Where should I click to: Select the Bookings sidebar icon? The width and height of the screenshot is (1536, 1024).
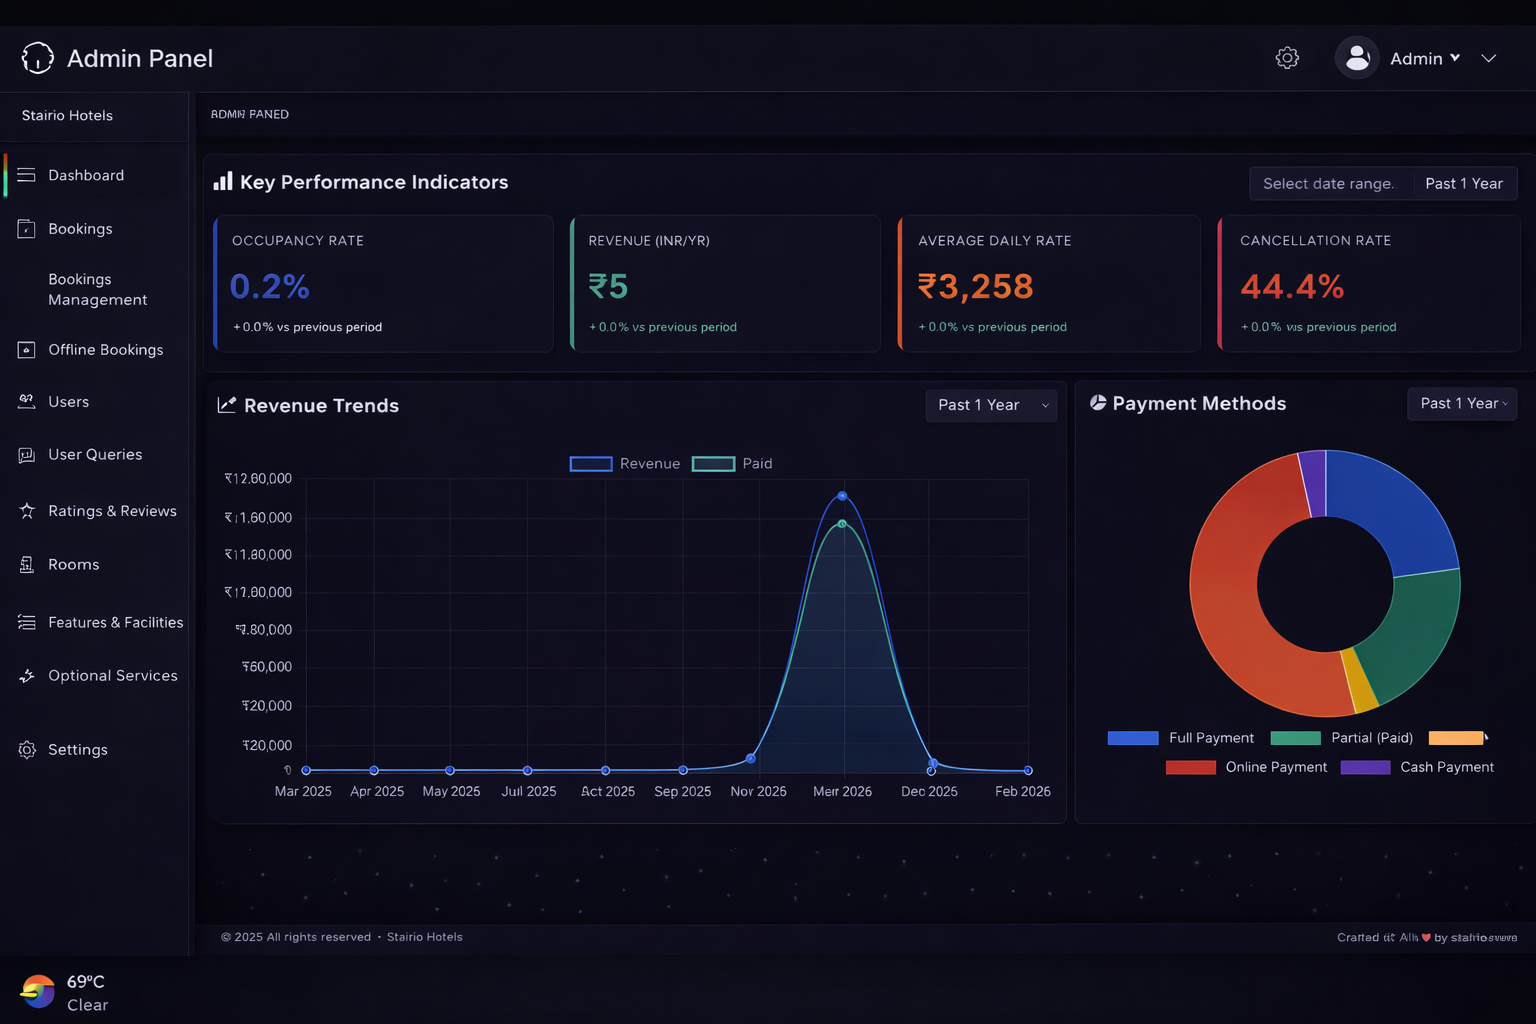26,228
